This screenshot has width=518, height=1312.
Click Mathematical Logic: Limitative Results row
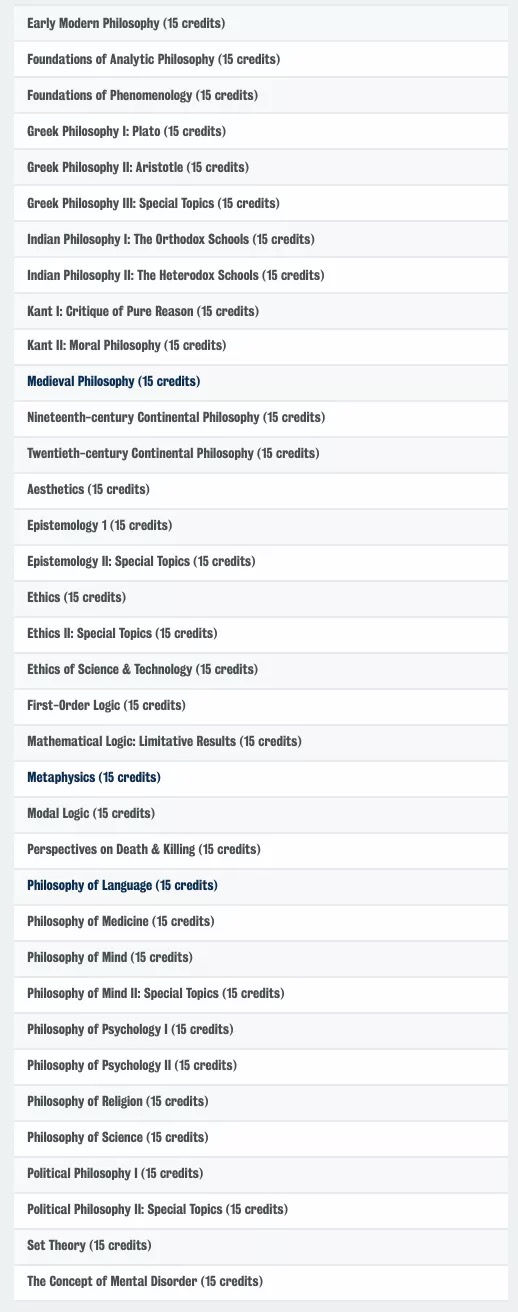[x=260, y=741]
